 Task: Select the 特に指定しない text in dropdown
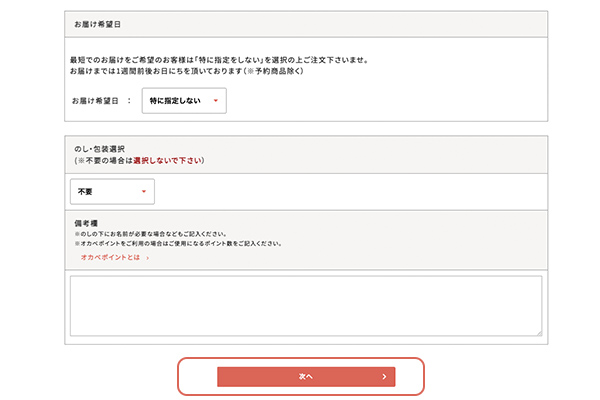(x=174, y=101)
